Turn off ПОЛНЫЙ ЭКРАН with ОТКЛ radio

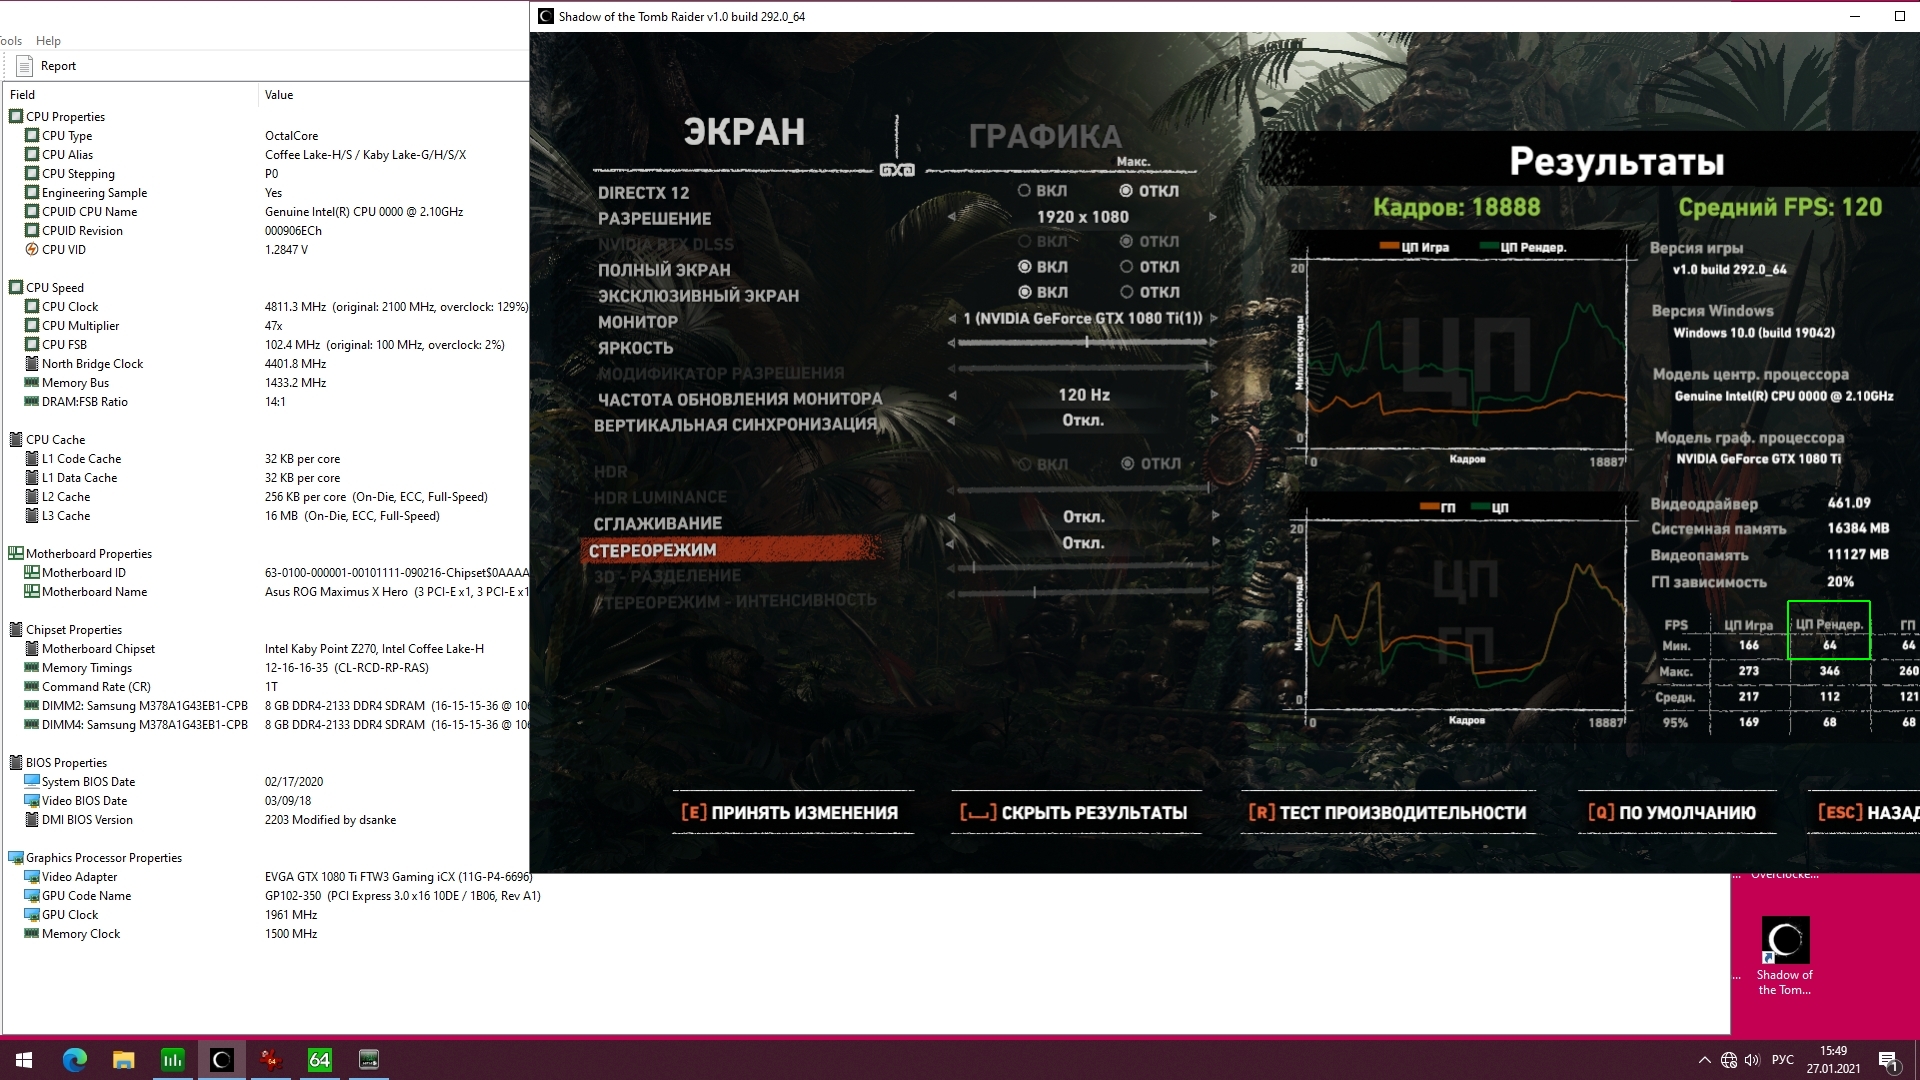1127,267
